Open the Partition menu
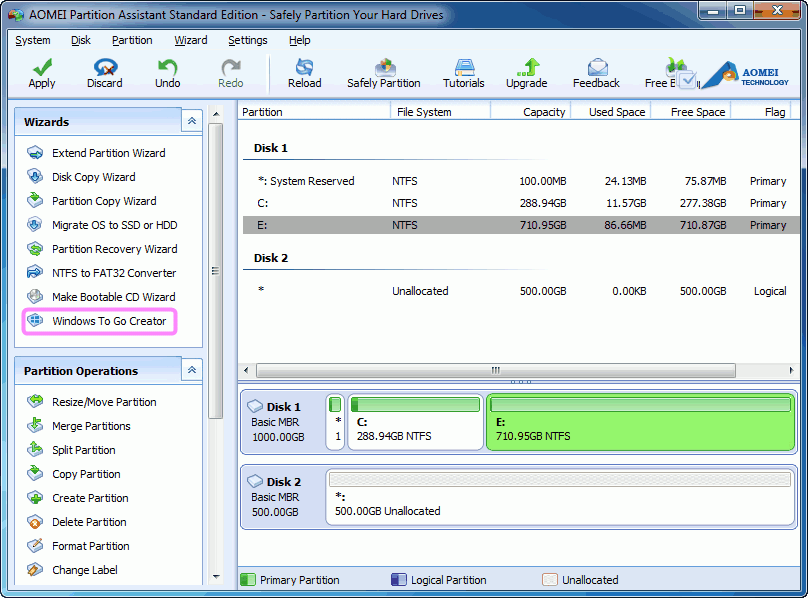This screenshot has width=808, height=598. pos(132,40)
